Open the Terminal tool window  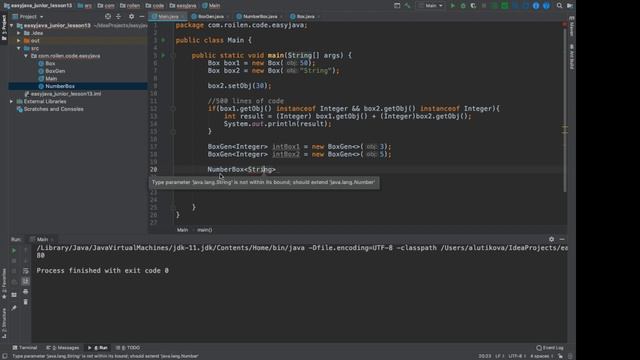[24, 348]
